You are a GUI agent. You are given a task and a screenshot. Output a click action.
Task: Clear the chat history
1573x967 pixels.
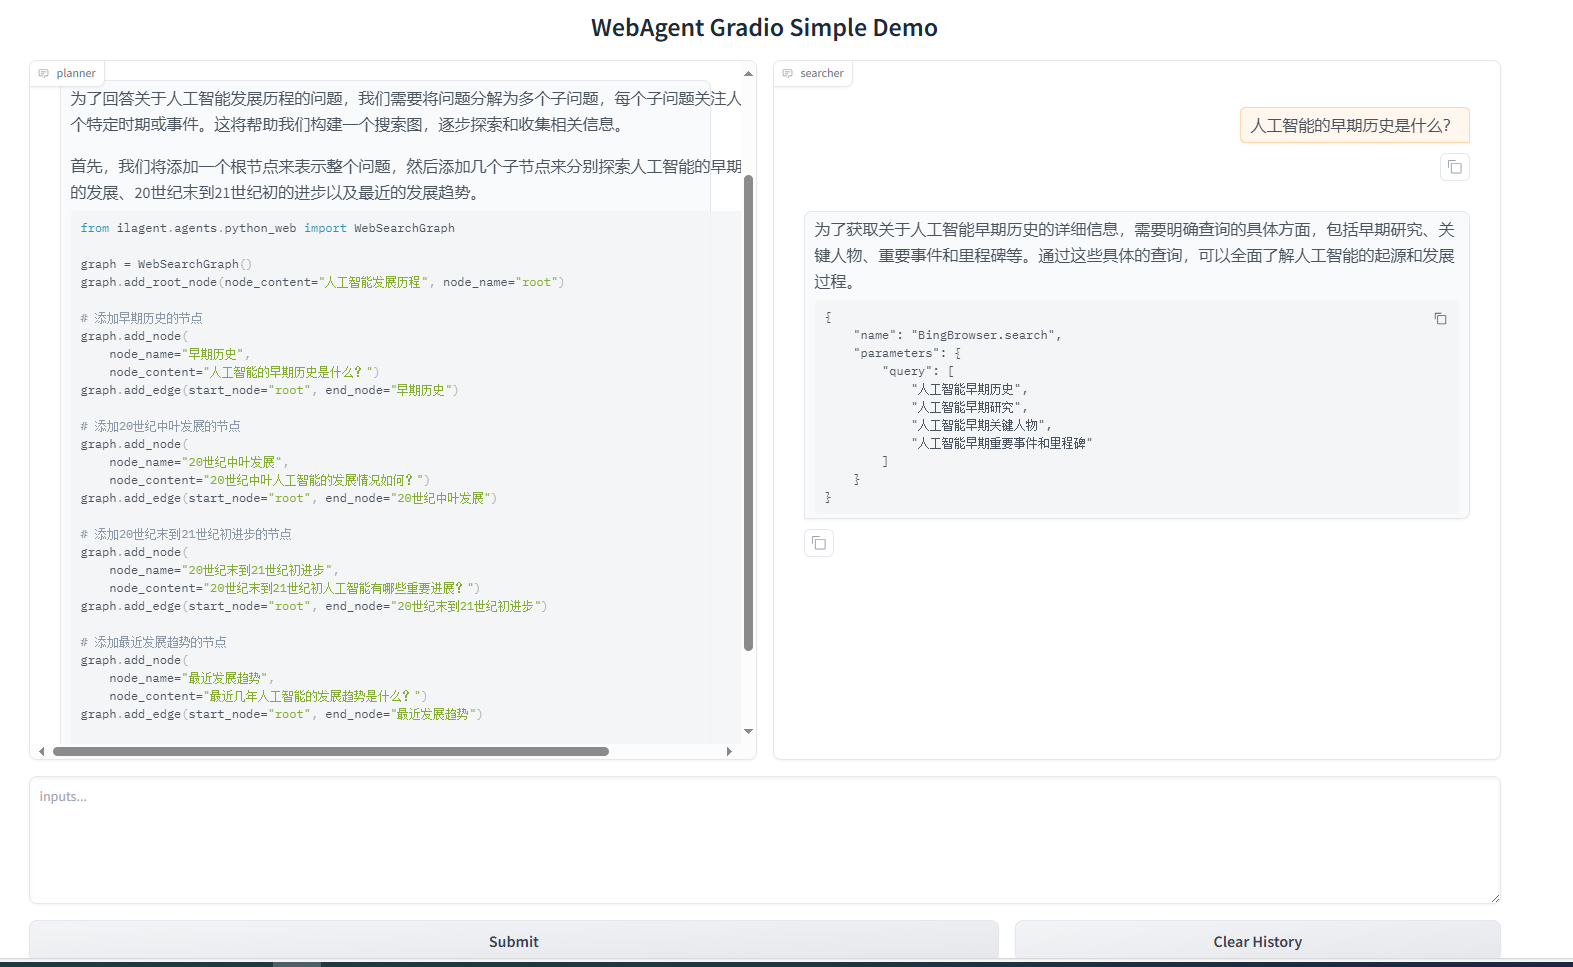[1257, 941]
